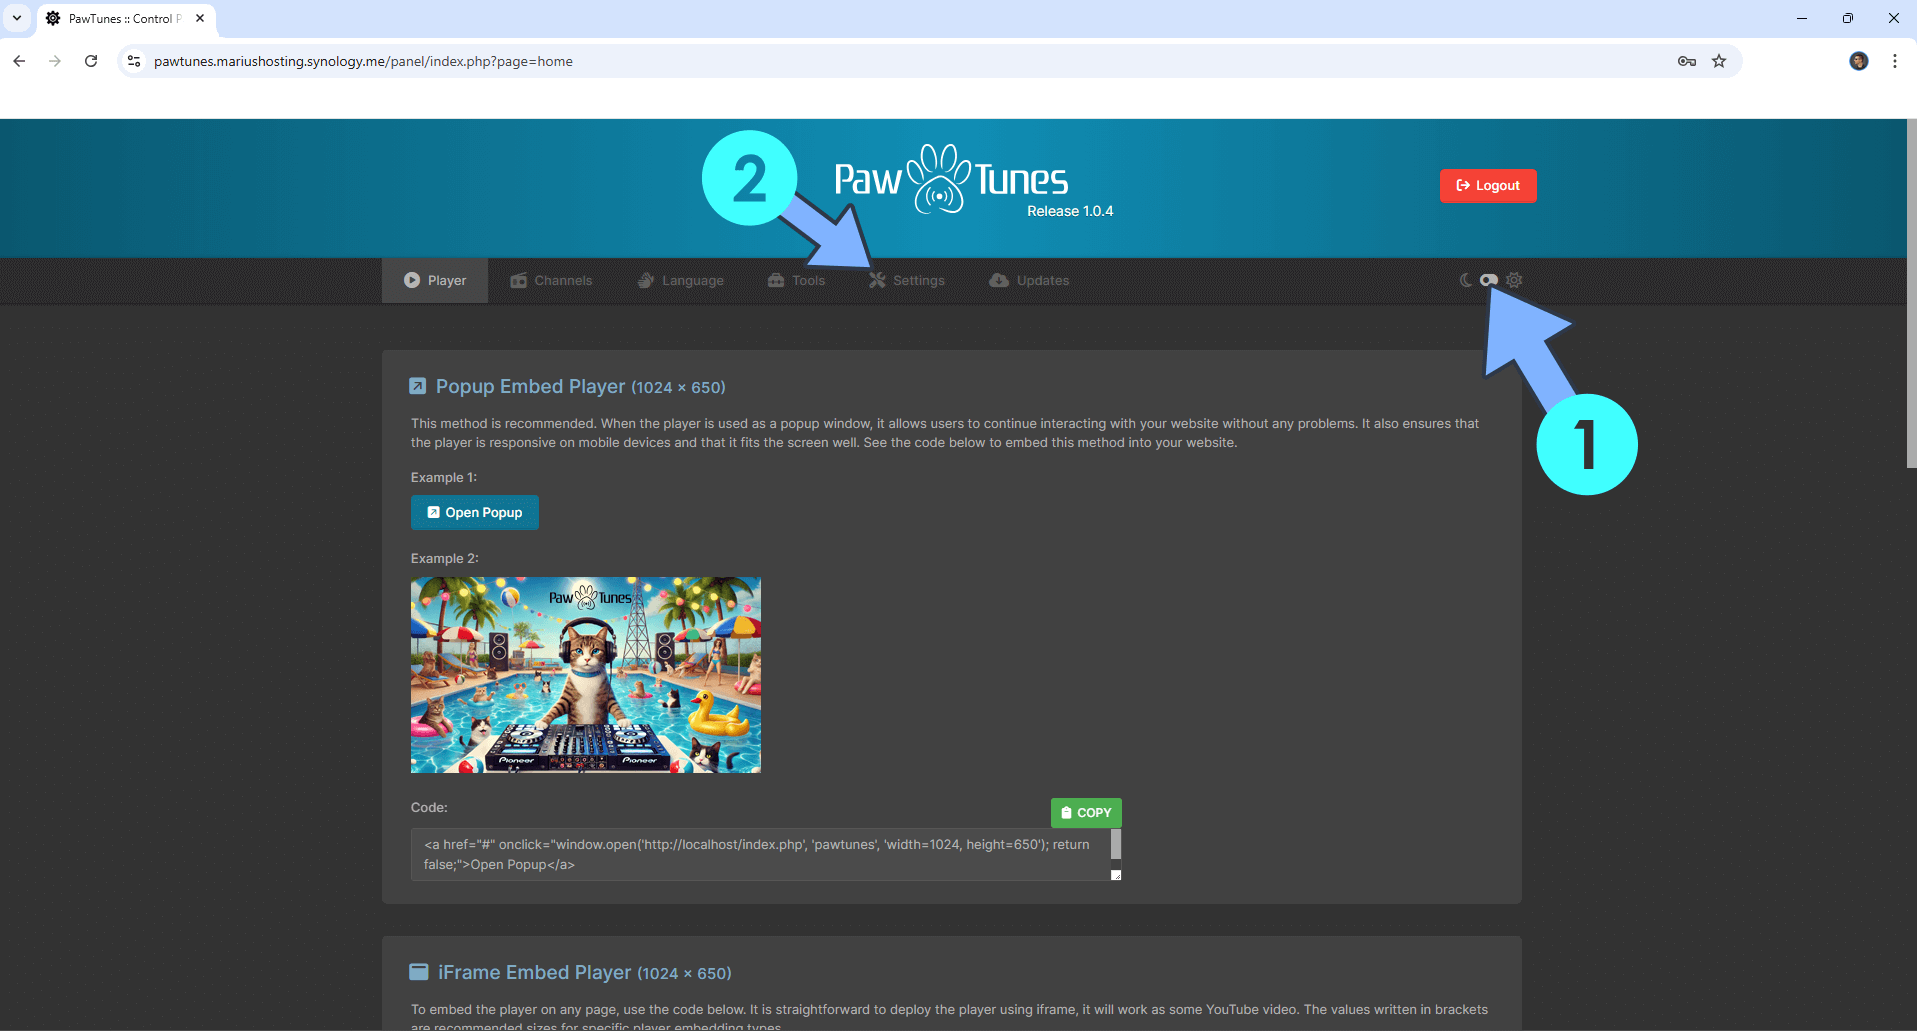Select the PawTunes Control Panel browser tab

126,18
